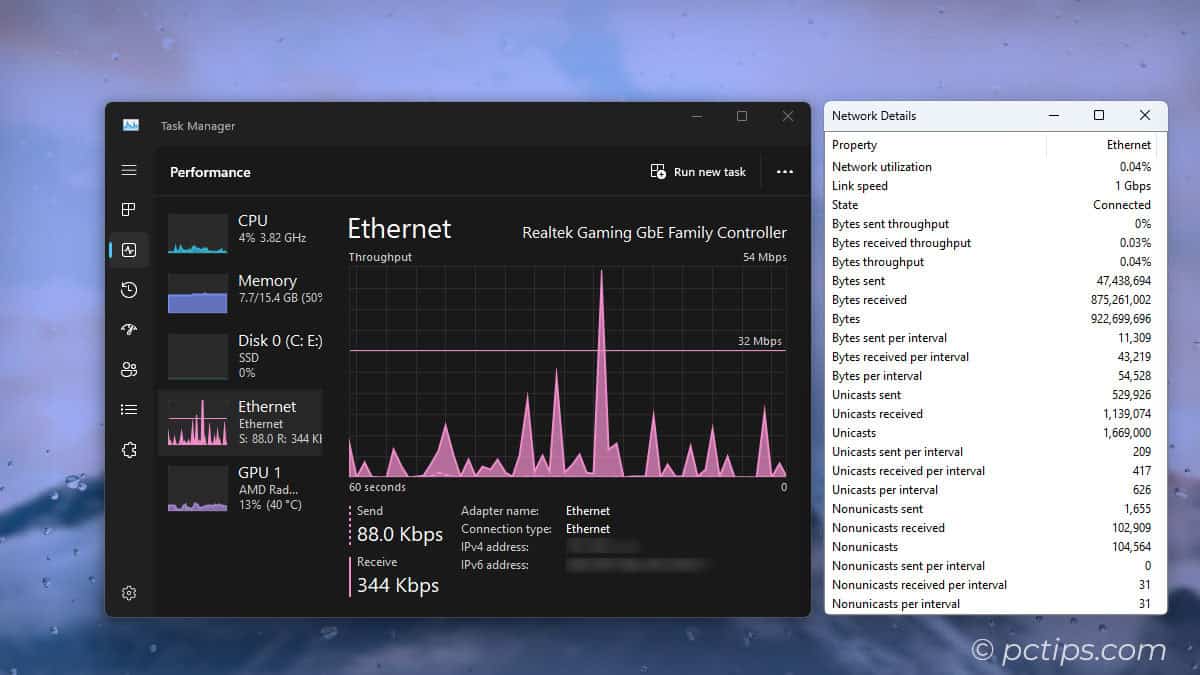The image size is (1200, 675).
Task: Switch to the Users page
Action: coord(128,369)
